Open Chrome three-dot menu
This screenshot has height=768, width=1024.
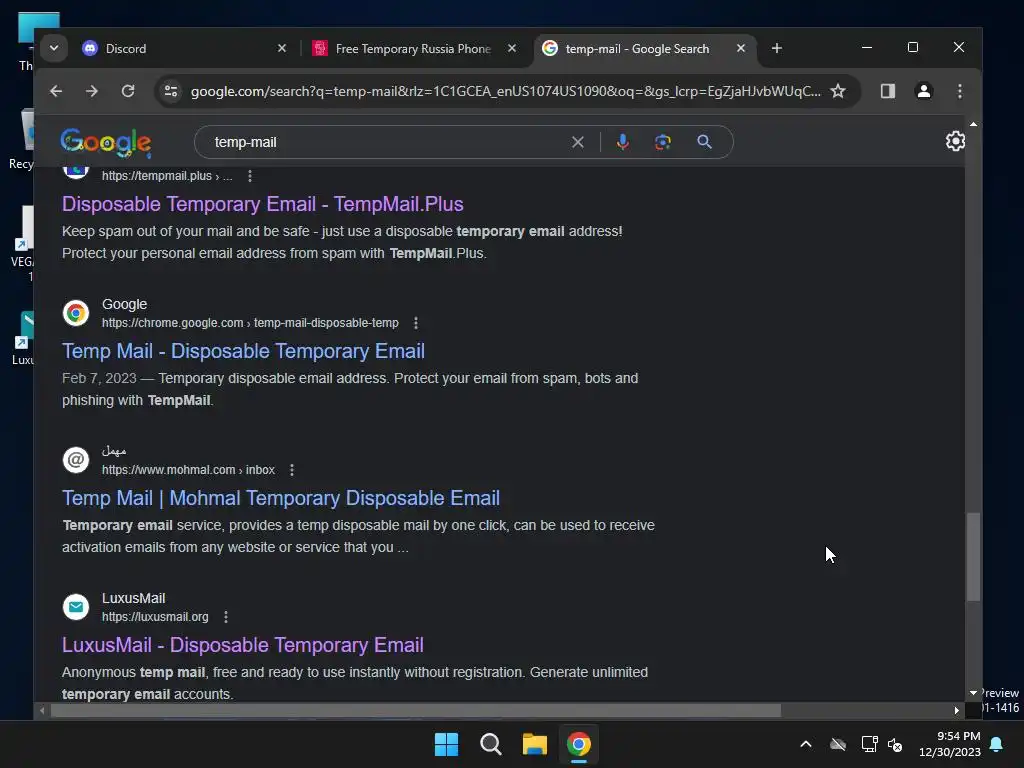coord(959,91)
